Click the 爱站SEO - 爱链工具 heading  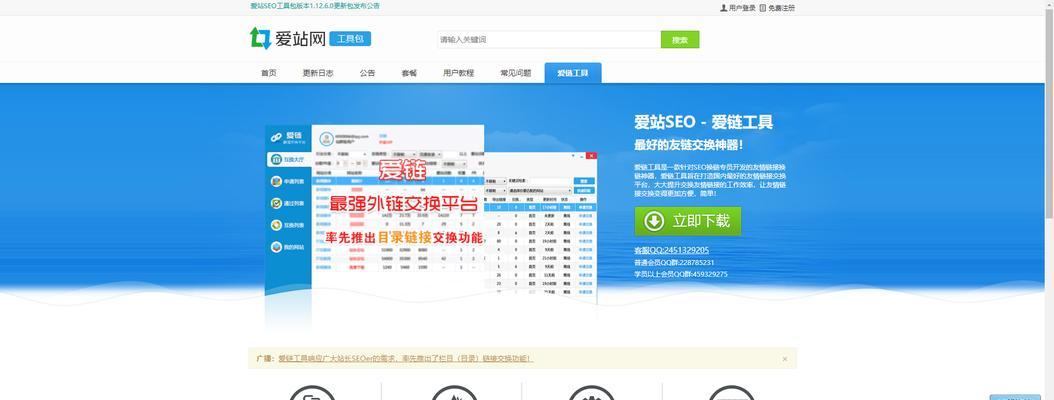[x=703, y=122]
